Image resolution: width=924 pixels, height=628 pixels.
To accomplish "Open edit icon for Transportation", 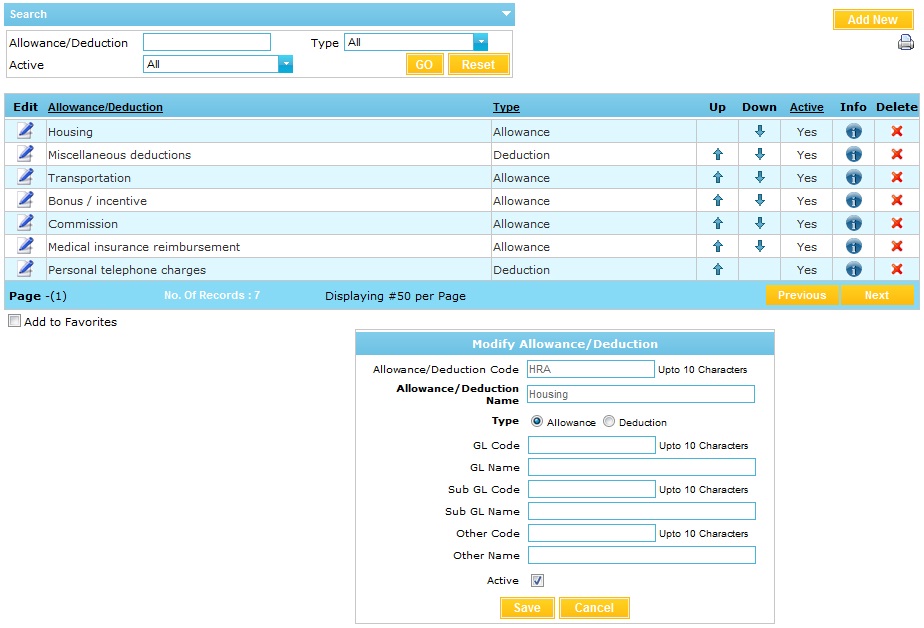I will 25,177.
